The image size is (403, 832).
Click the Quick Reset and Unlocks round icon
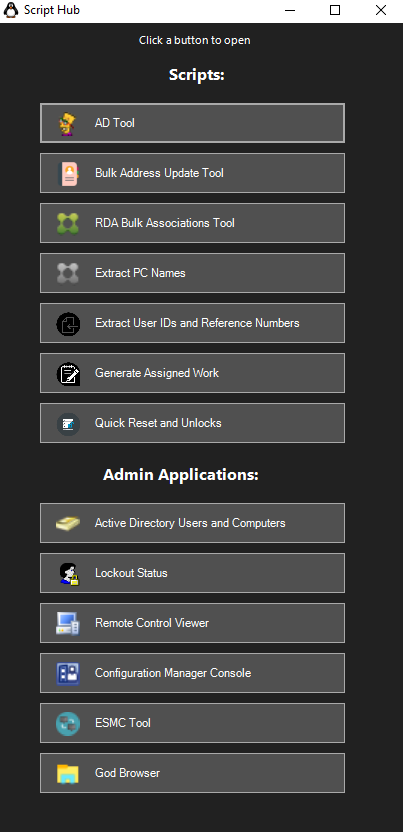[68, 423]
